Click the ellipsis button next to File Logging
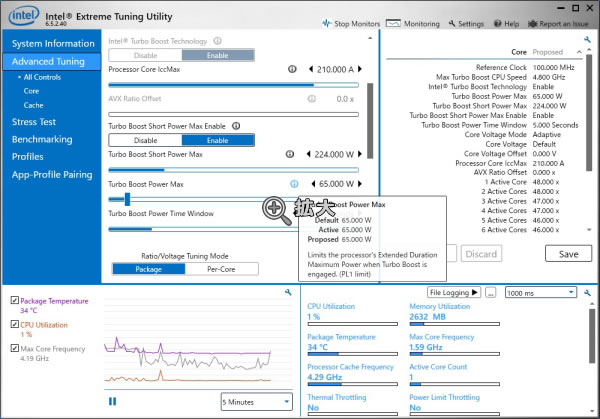 tap(491, 292)
